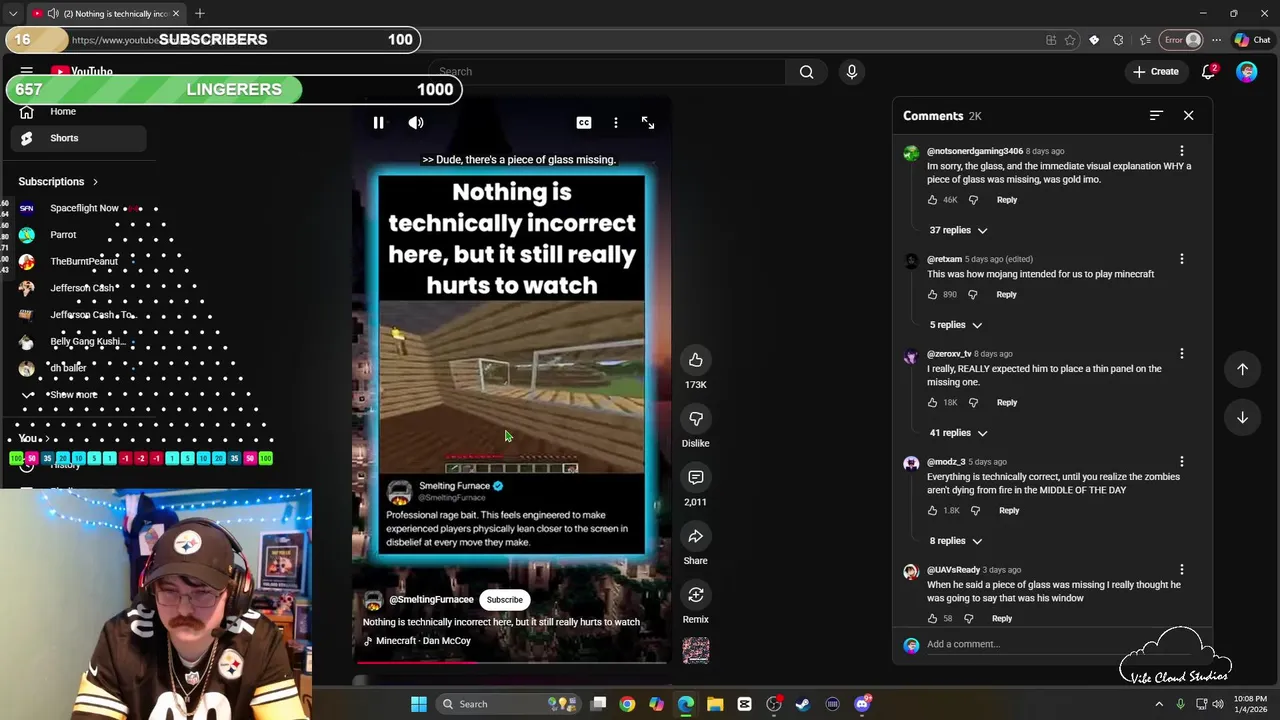Open comments via the 2,011 comments icon

(x=696, y=478)
